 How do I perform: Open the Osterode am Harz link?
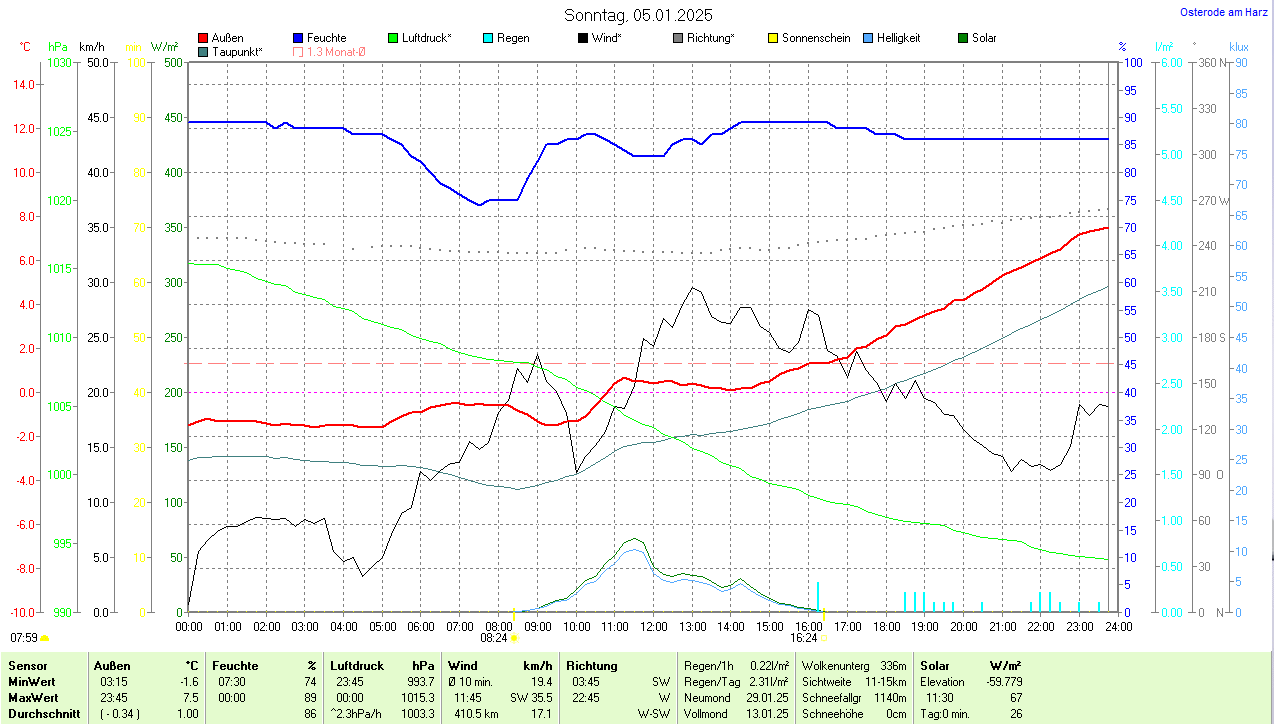coord(1226,12)
